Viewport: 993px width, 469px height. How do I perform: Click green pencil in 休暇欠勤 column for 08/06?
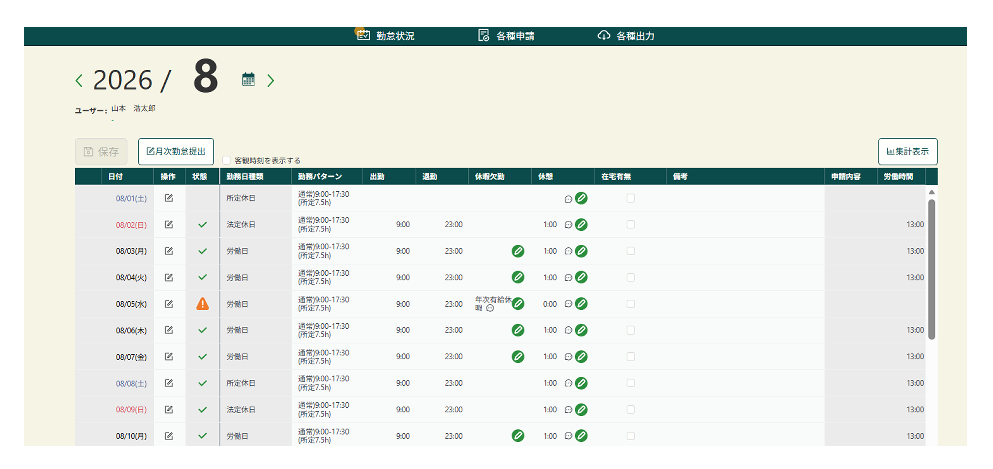518,330
